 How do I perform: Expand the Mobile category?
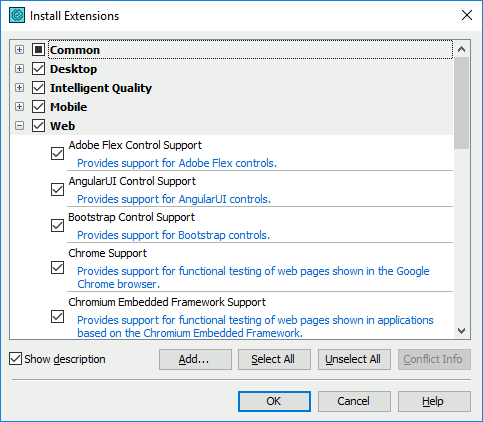pos(20,107)
